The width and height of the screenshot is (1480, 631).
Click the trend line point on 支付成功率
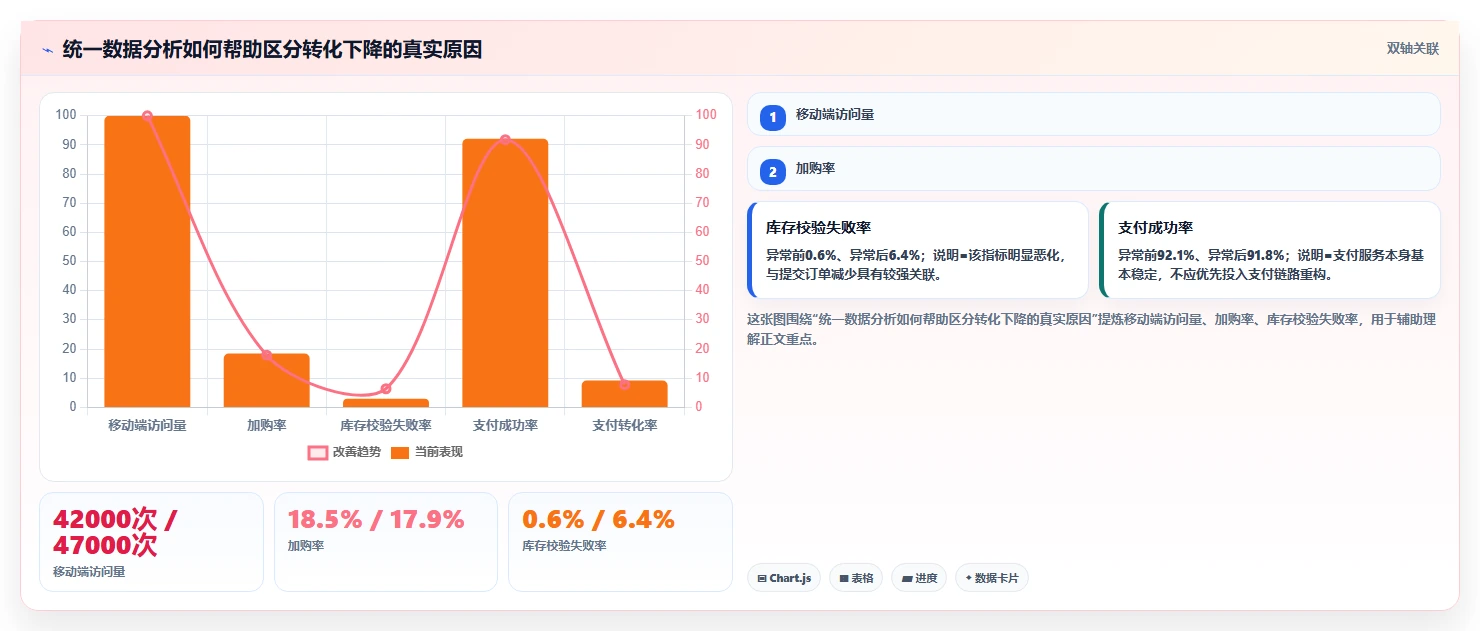505,140
